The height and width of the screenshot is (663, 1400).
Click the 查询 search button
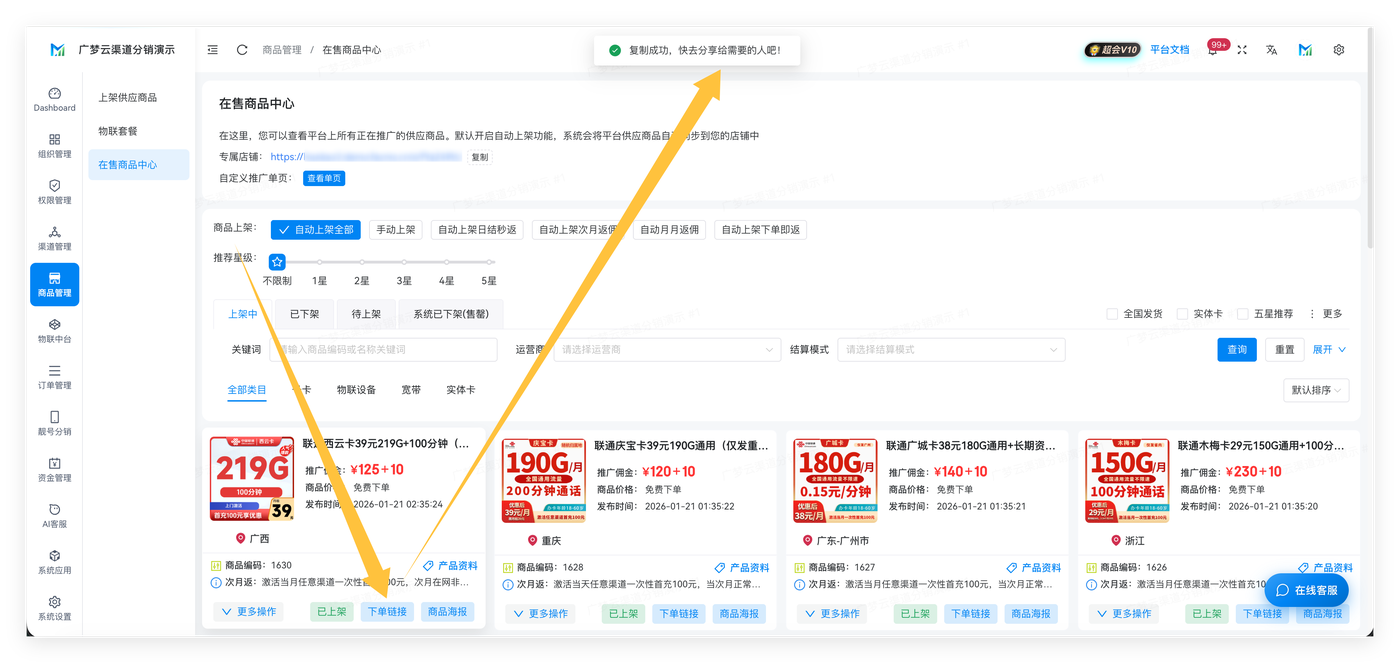(x=1237, y=350)
